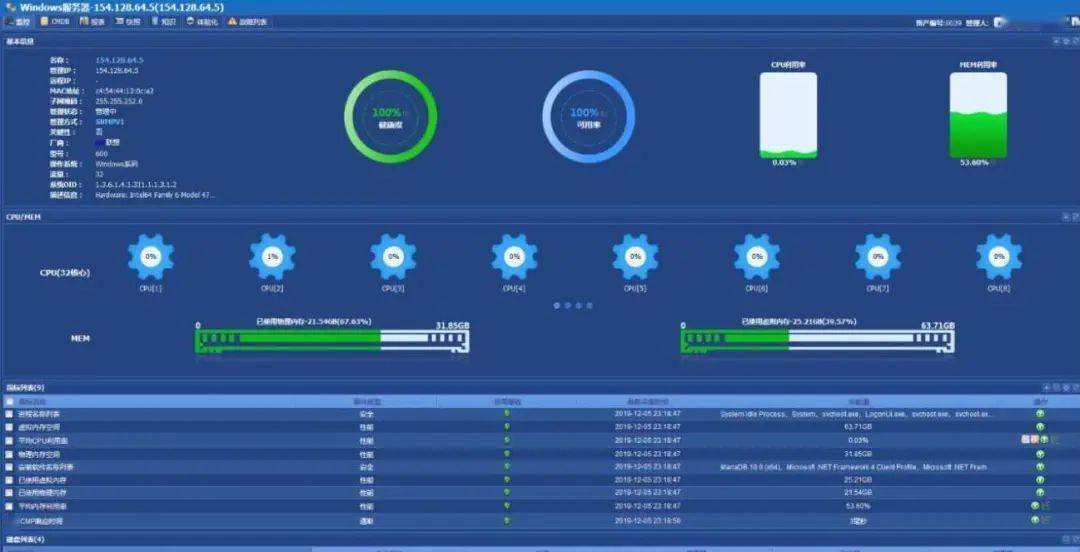Click the green 100% health ring
This screenshot has width=1080, height=552.
click(390, 117)
